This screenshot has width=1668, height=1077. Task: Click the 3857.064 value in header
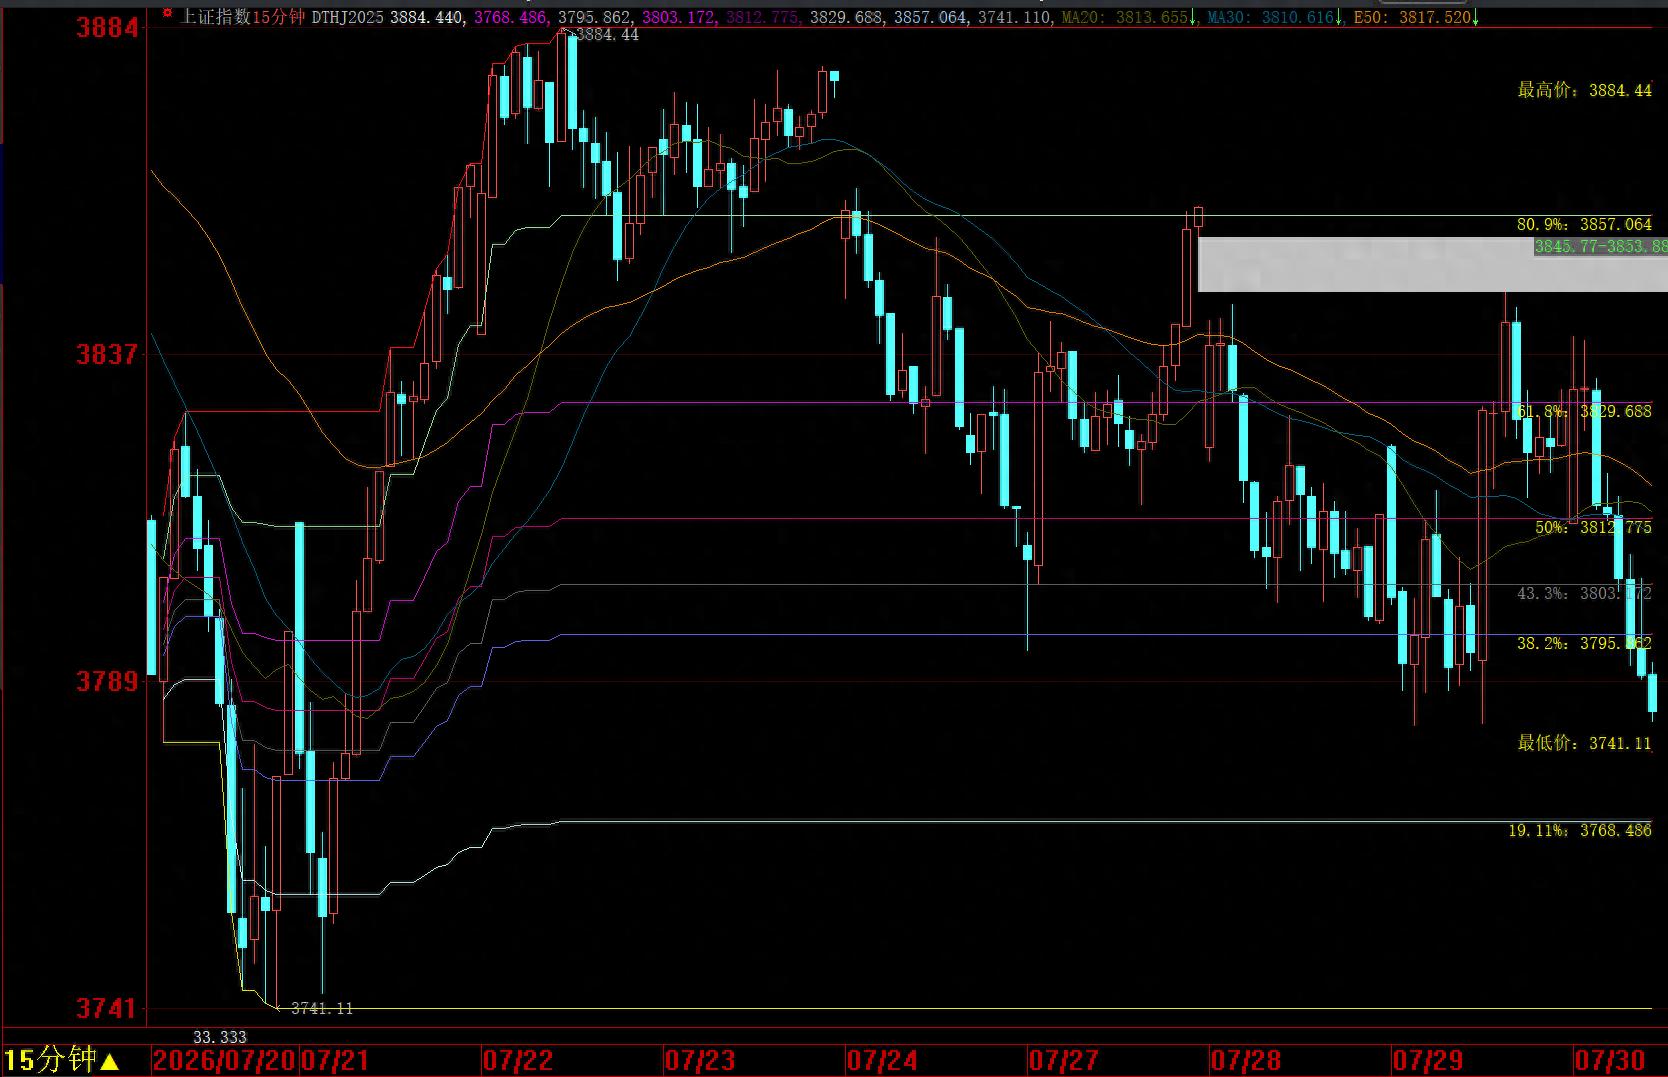[932, 17]
